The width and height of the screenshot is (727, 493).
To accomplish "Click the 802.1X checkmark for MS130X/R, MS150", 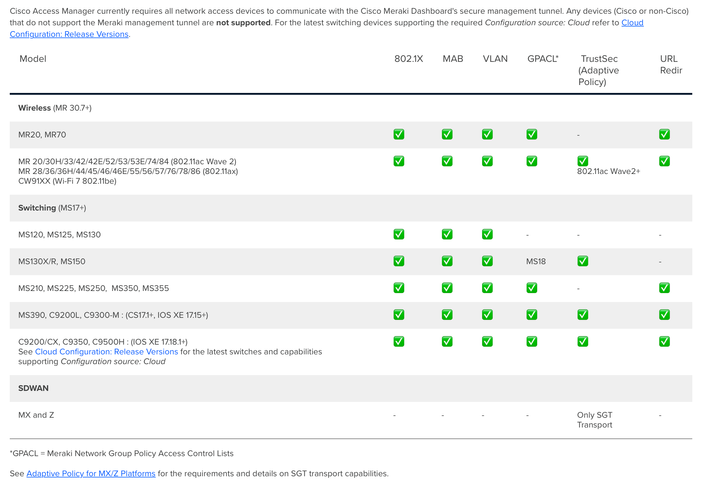I will coord(399,261).
